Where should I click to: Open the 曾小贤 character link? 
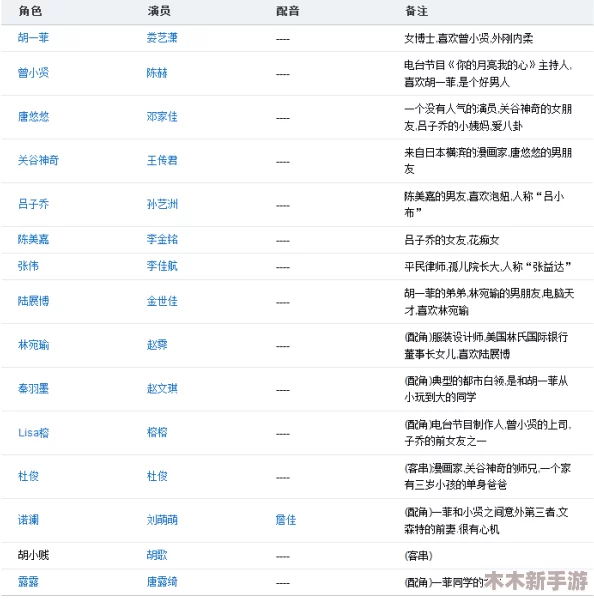coord(33,73)
